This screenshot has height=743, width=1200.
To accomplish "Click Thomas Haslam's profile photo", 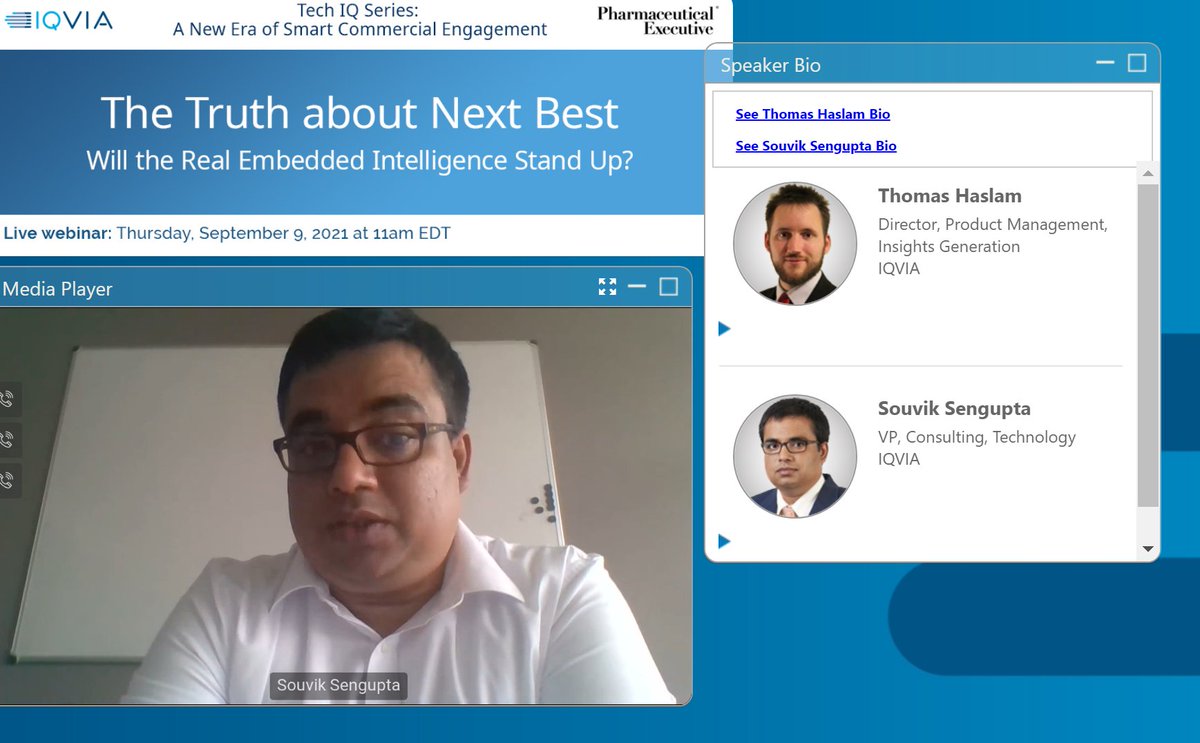I will [795, 244].
